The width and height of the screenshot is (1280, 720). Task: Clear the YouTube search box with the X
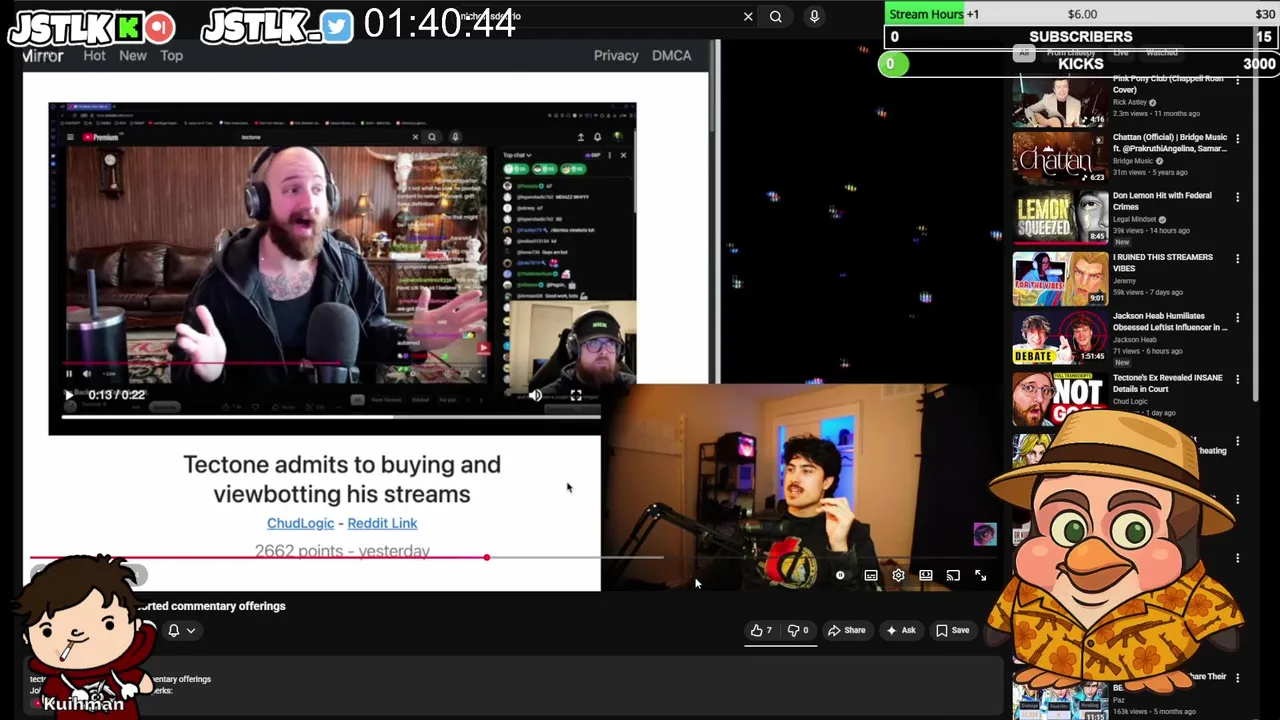pos(748,16)
